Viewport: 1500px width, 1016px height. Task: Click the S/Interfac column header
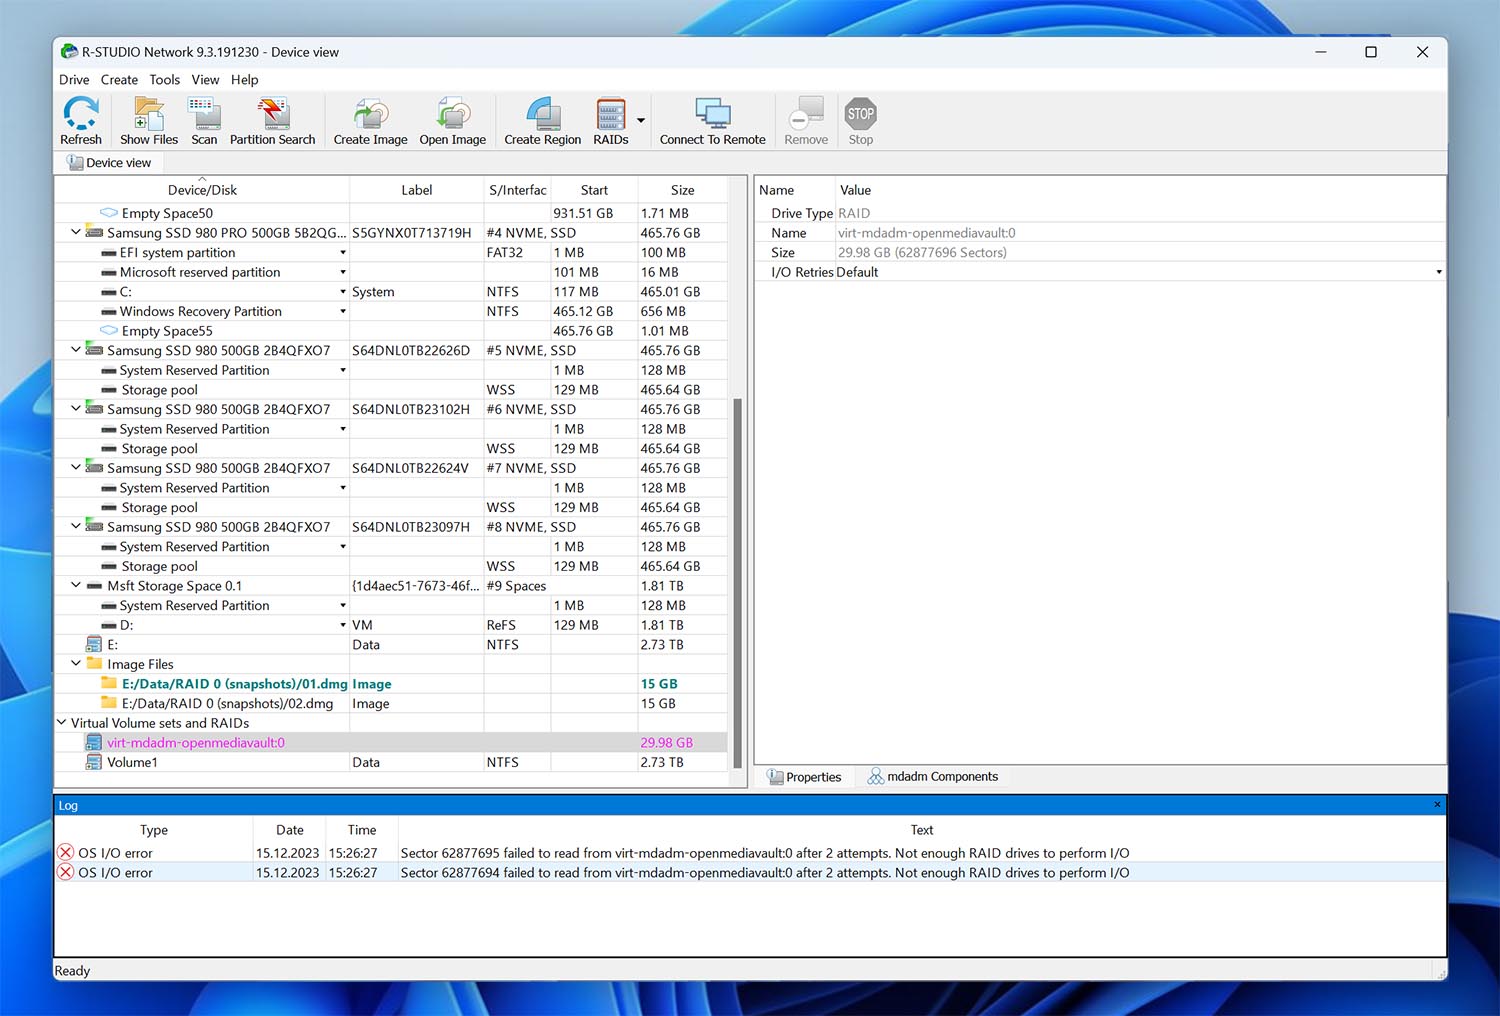coord(517,190)
